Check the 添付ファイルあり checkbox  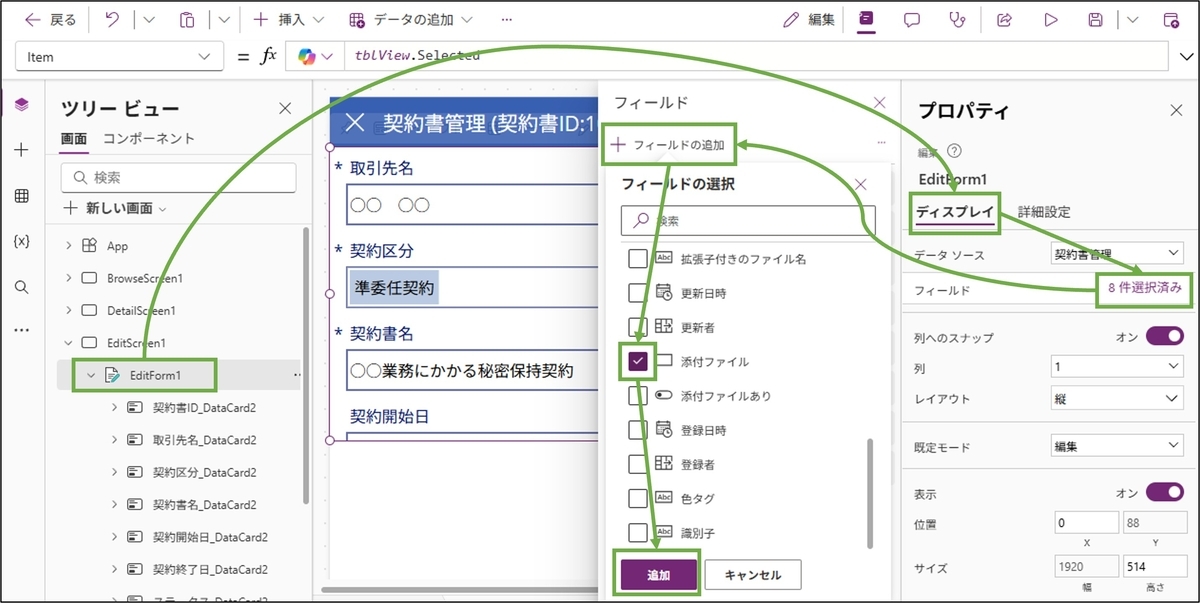[x=638, y=396]
